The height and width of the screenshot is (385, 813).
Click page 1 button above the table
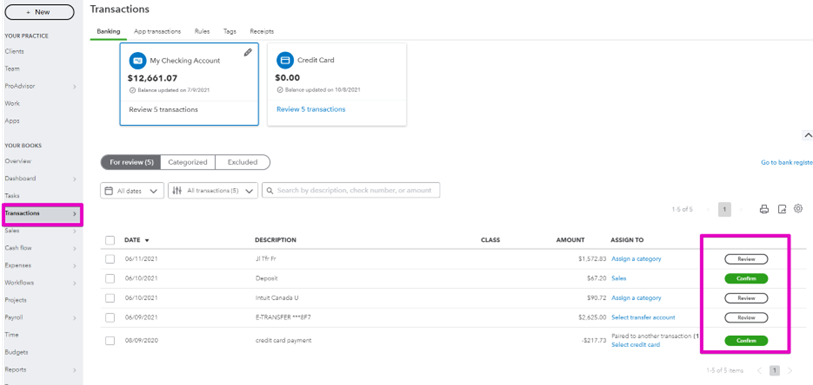pos(724,209)
